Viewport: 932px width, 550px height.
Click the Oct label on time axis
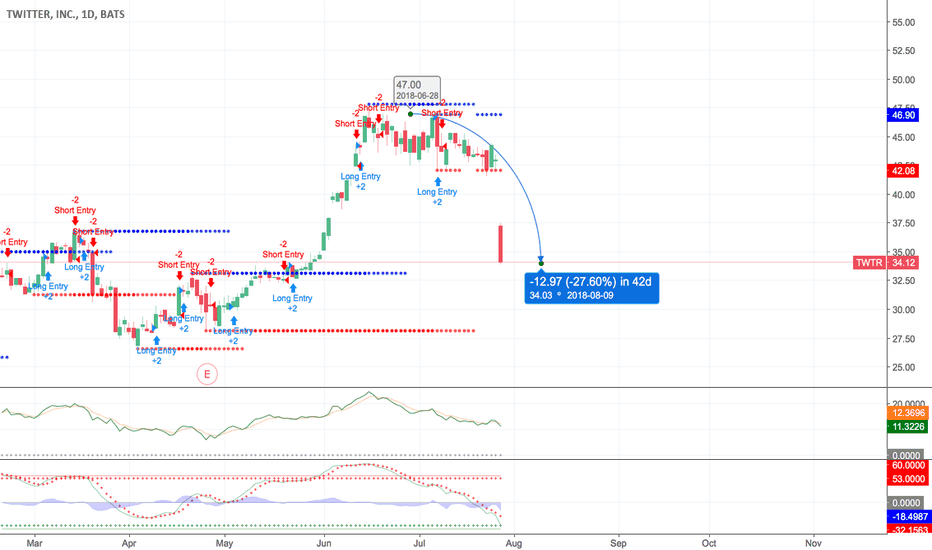pyautogui.click(x=709, y=543)
